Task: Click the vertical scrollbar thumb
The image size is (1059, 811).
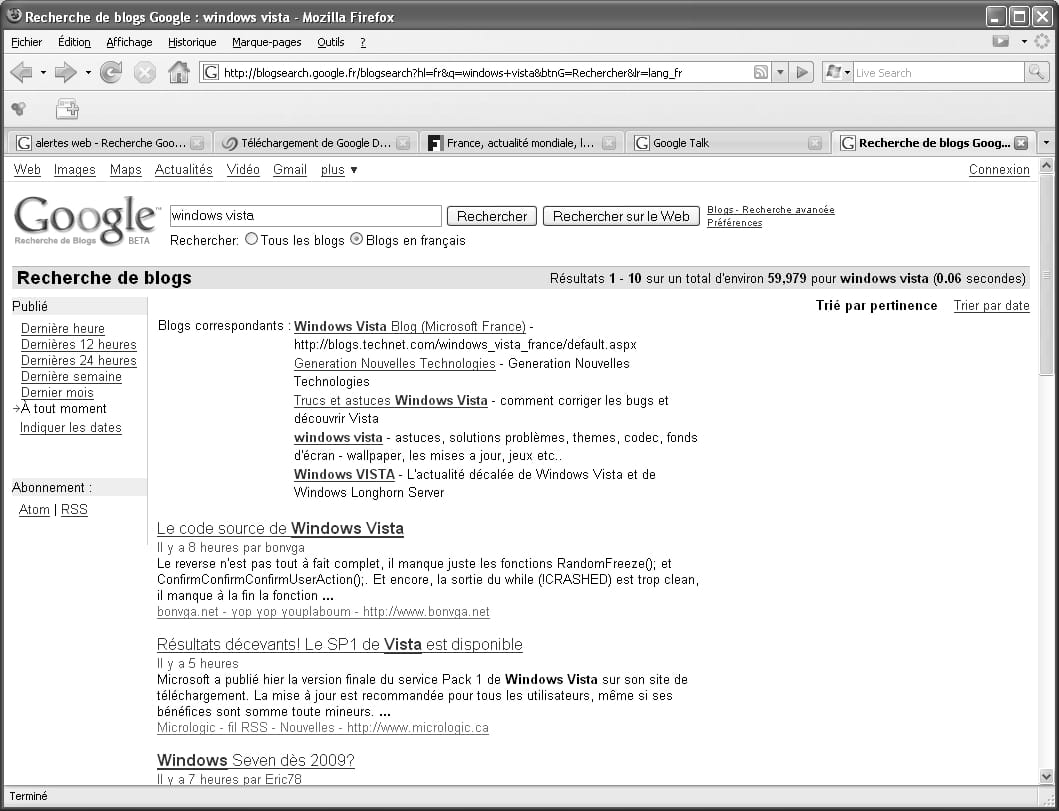Action: pyautogui.click(x=1046, y=274)
